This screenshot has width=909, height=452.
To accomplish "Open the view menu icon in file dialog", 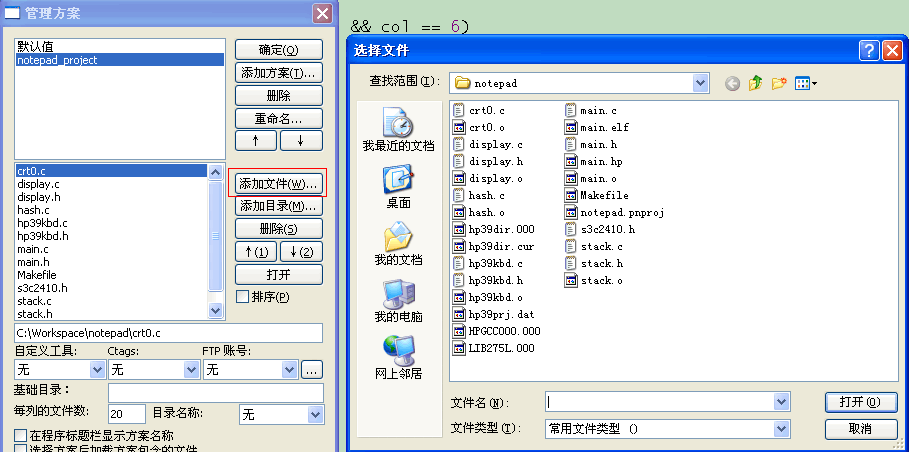I will click(x=806, y=83).
